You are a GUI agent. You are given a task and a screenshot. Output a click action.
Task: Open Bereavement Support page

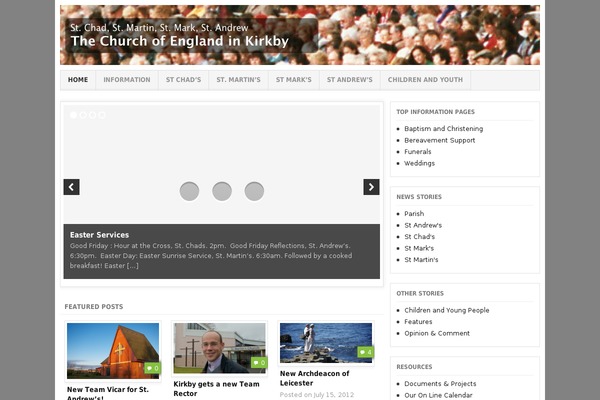tap(440, 140)
